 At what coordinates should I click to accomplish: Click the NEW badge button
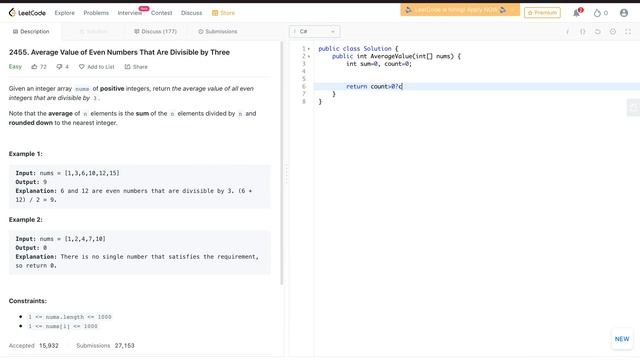[x=622, y=339]
